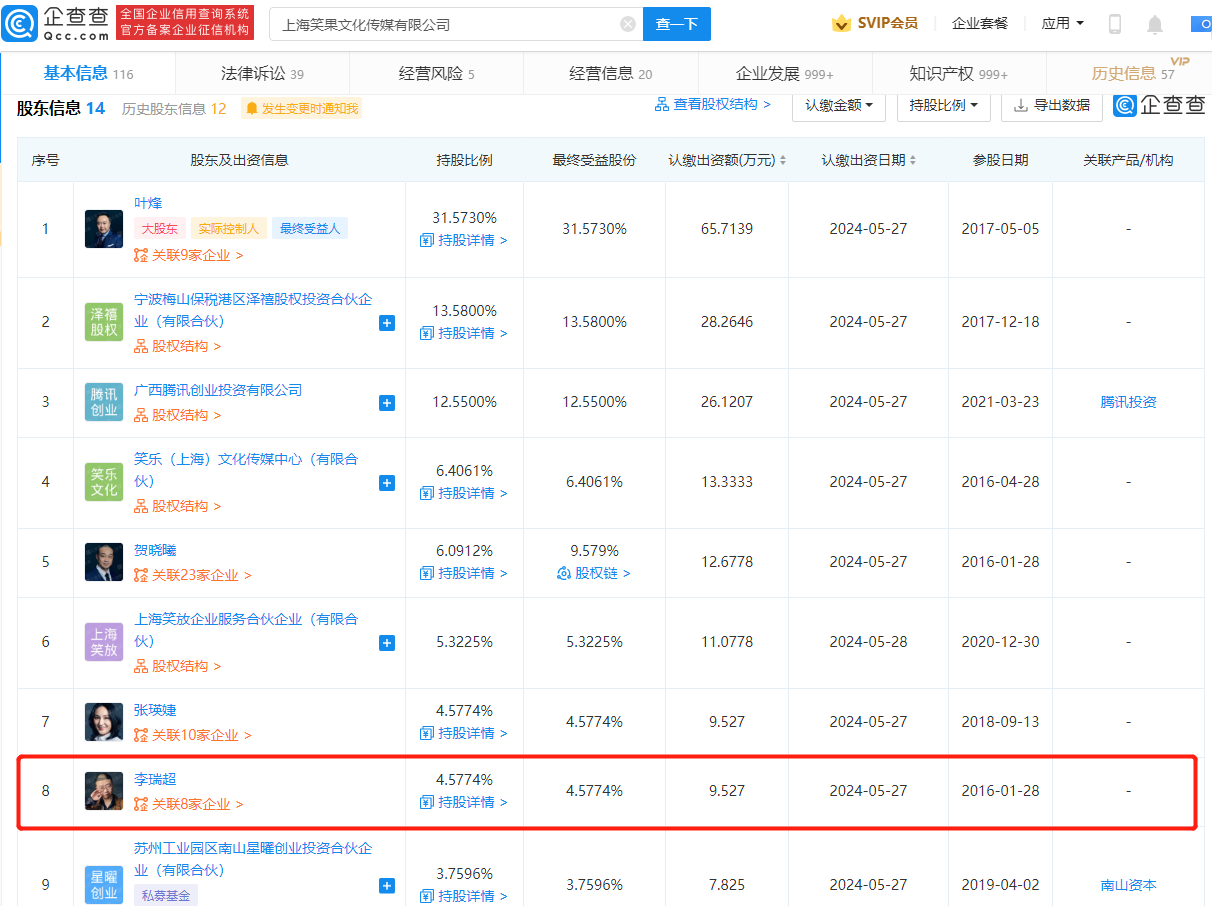Click the company name search field
Viewport: 1212px width, 906px height.
(x=445, y=24)
